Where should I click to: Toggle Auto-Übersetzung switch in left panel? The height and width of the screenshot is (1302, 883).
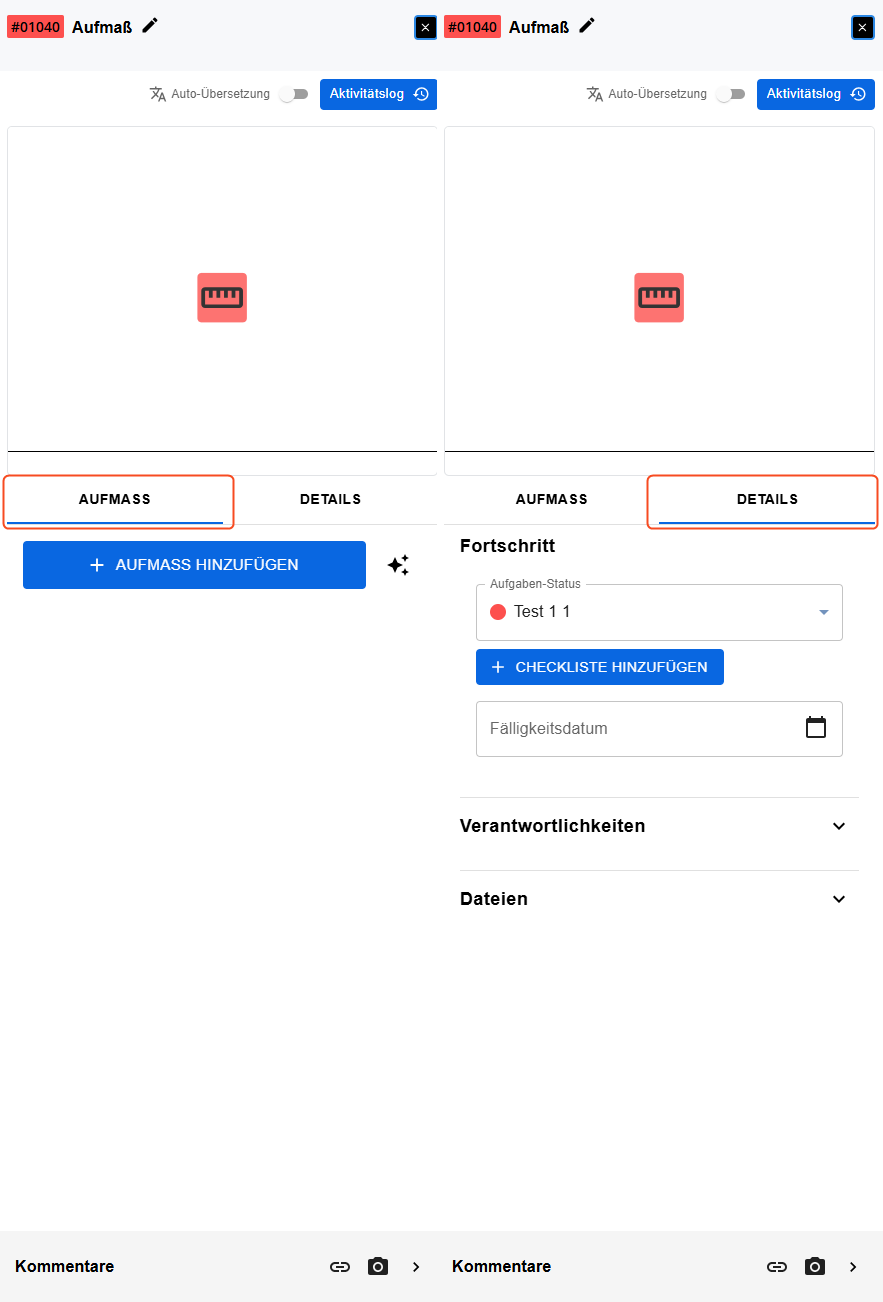294,94
